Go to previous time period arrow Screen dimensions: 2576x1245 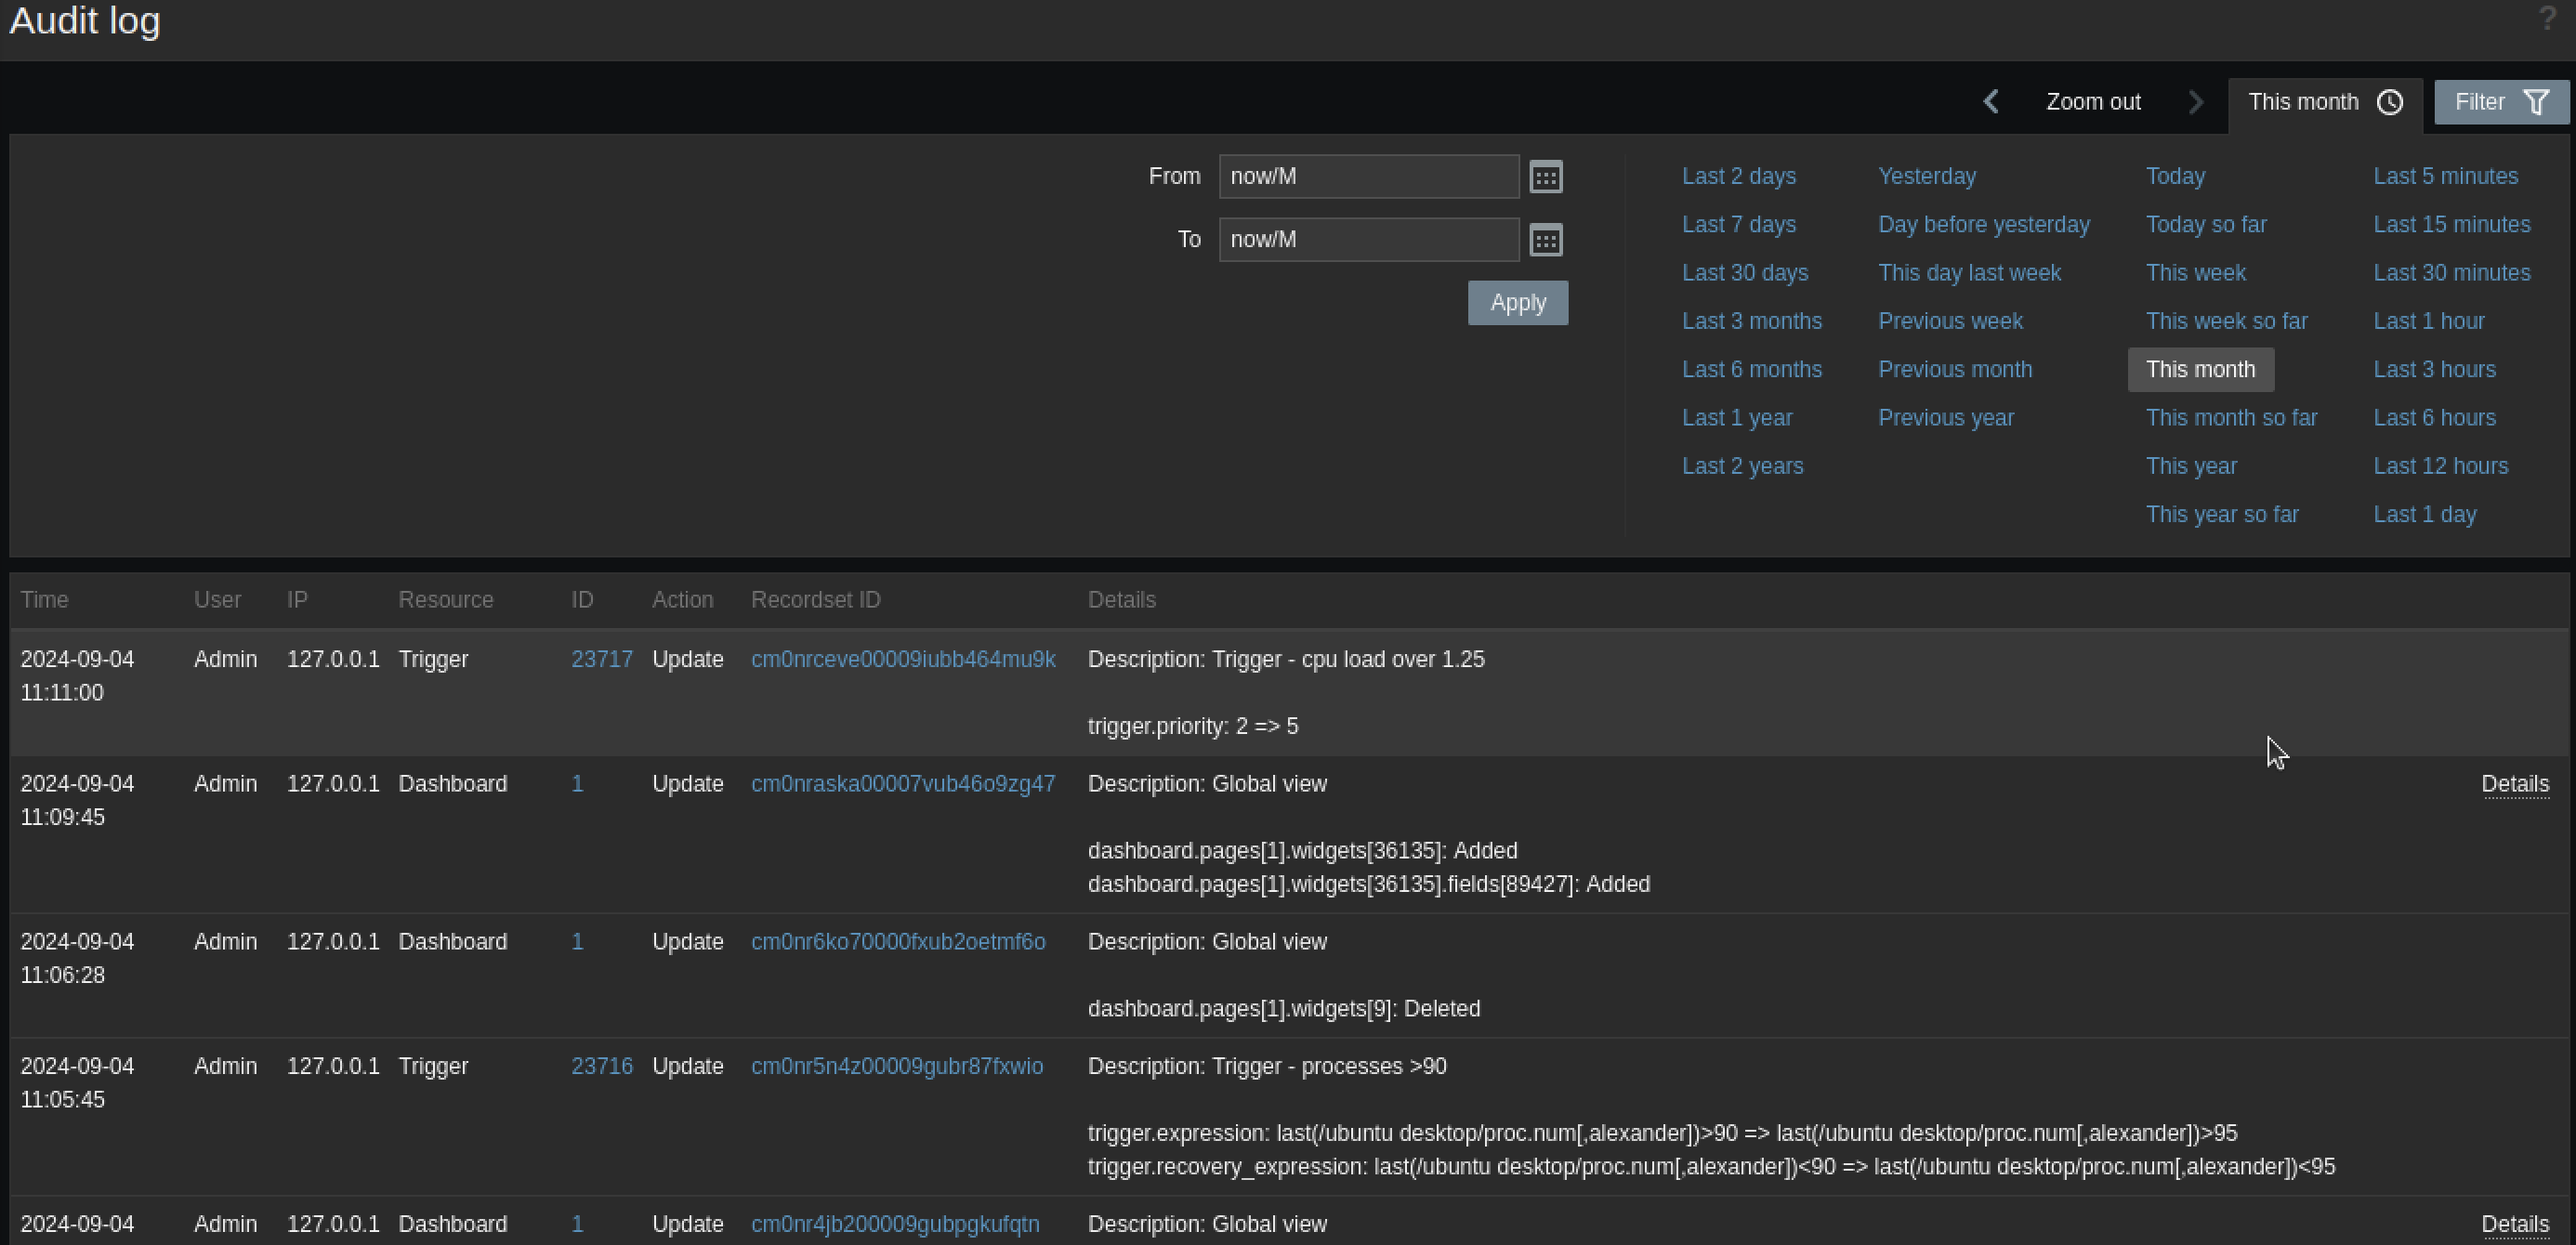coord(1991,102)
